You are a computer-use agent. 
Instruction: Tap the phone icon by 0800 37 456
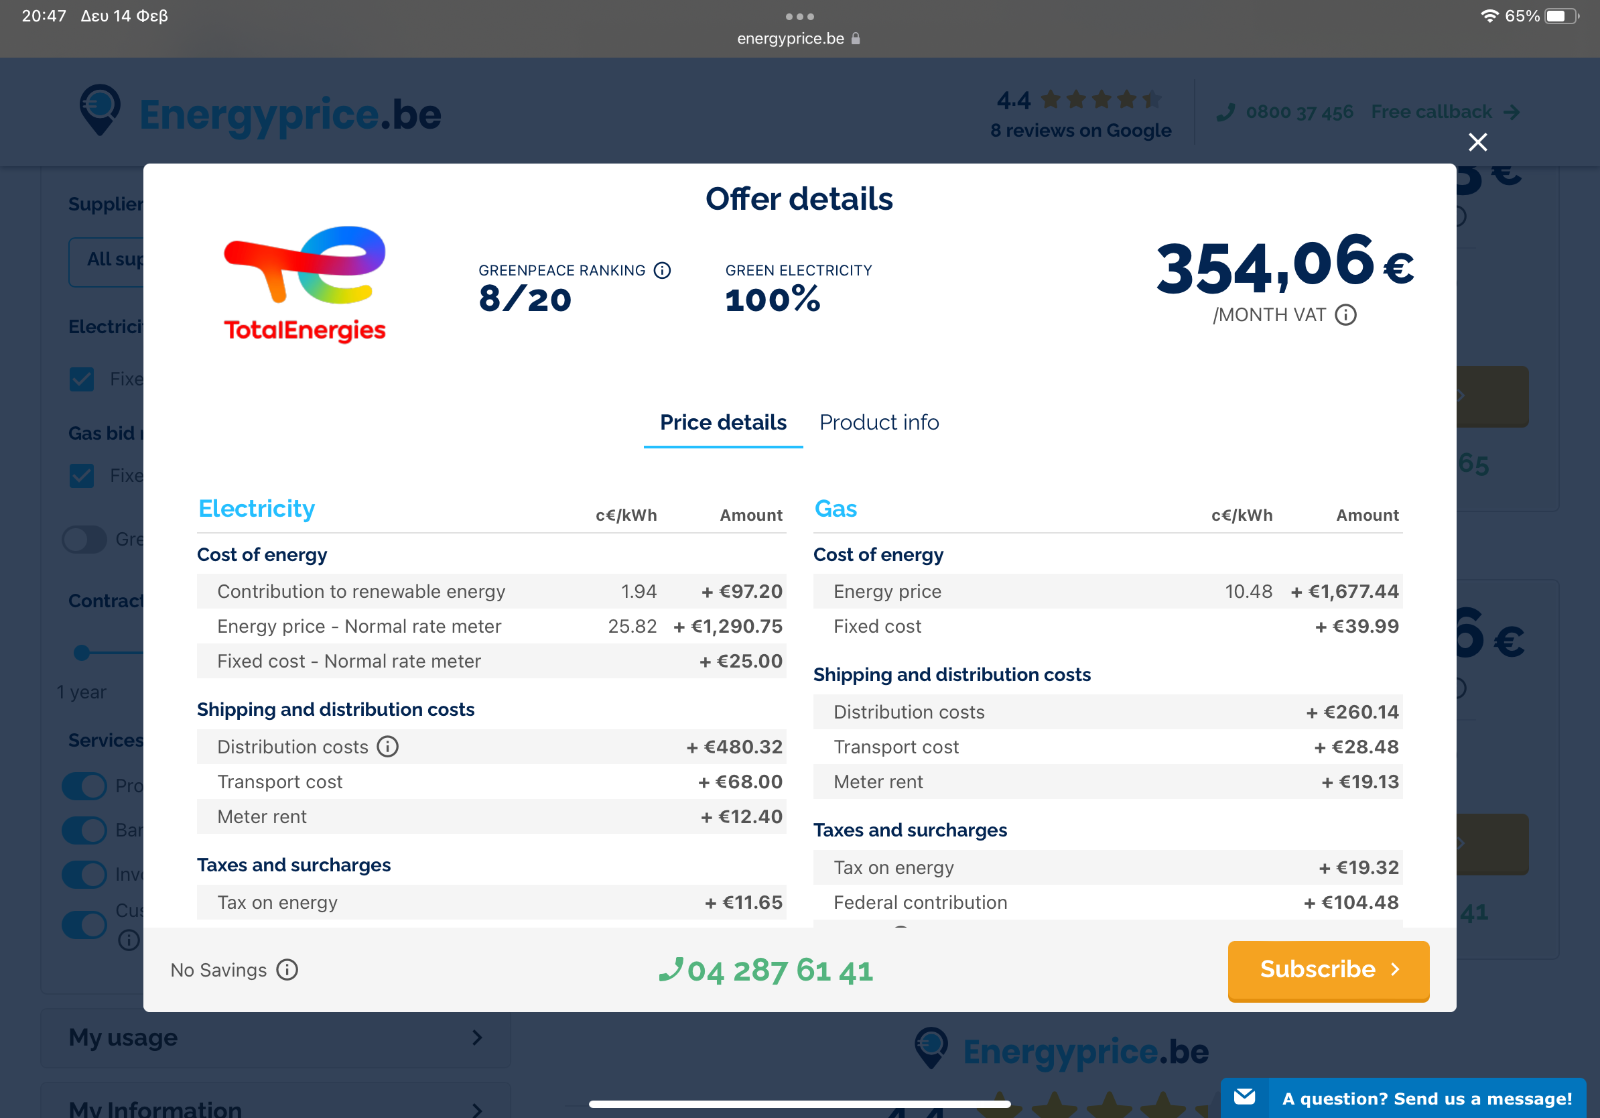point(1226,112)
